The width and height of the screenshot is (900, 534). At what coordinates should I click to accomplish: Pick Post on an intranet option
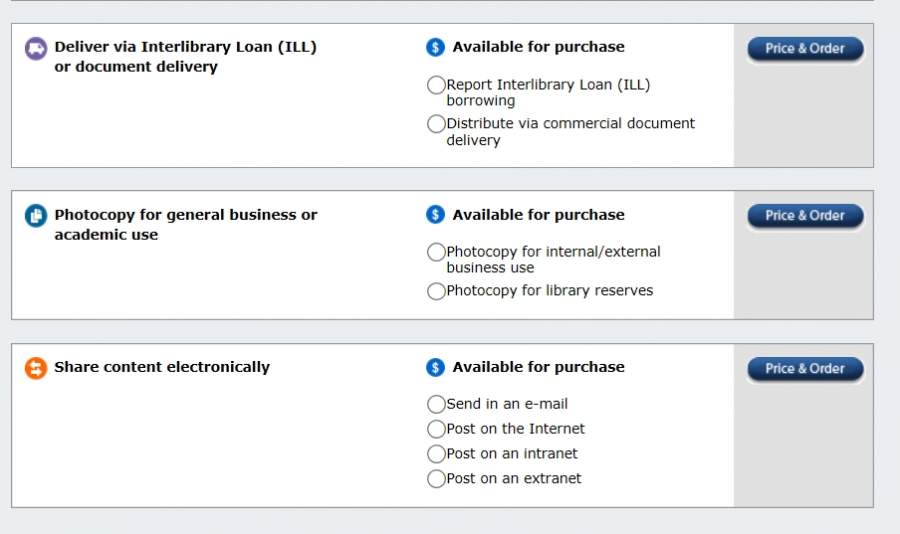(436, 454)
